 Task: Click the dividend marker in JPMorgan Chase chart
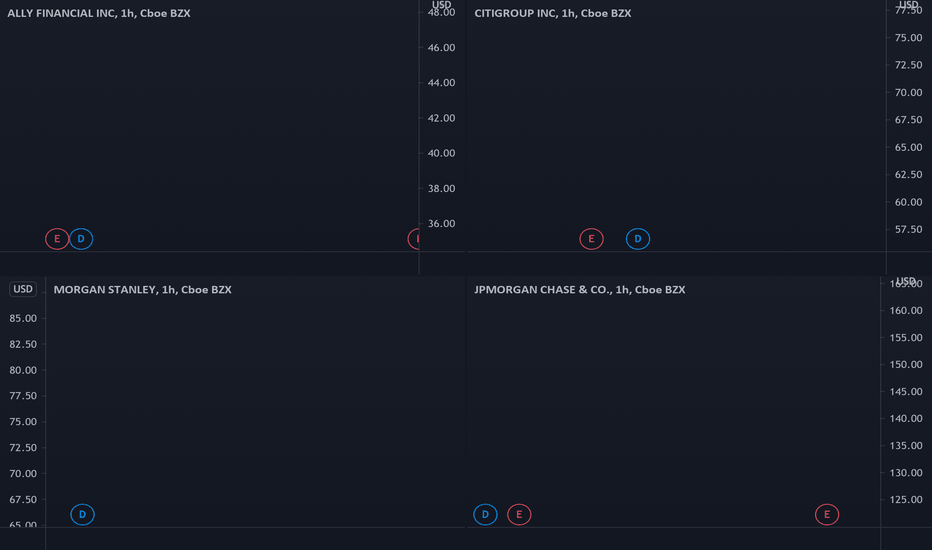coord(485,514)
